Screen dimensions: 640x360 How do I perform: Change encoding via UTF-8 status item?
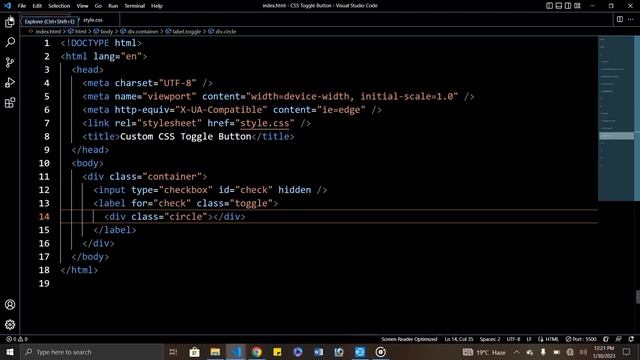click(513, 339)
